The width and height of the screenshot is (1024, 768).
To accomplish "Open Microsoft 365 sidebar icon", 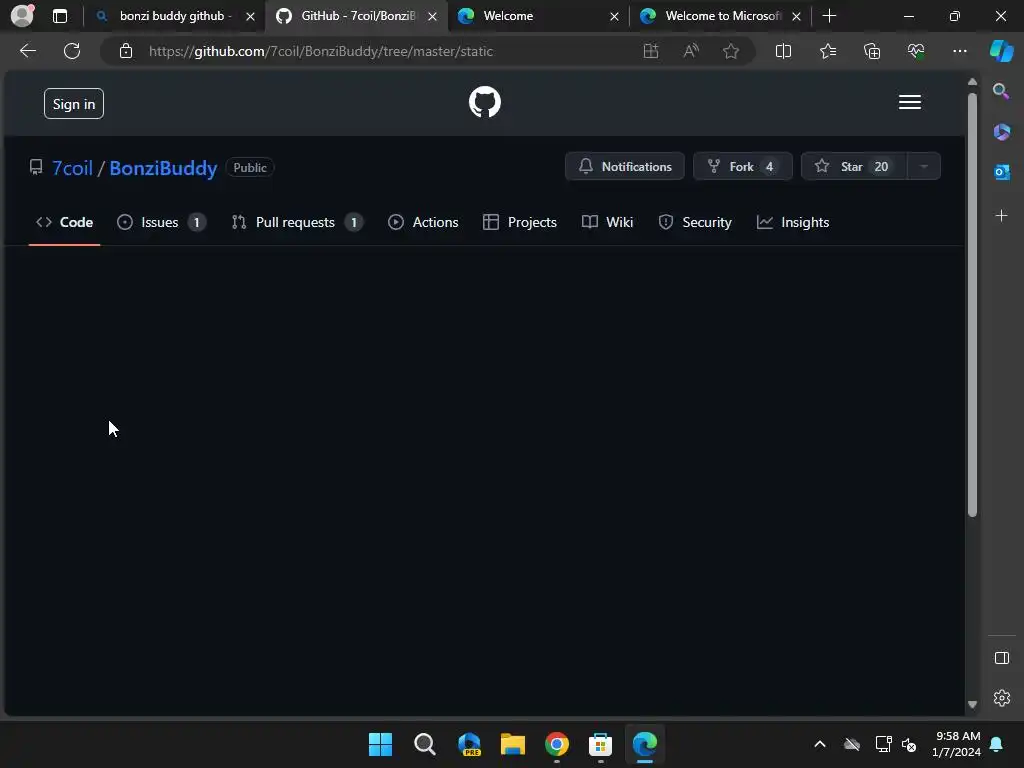I will pyautogui.click(x=1001, y=133).
